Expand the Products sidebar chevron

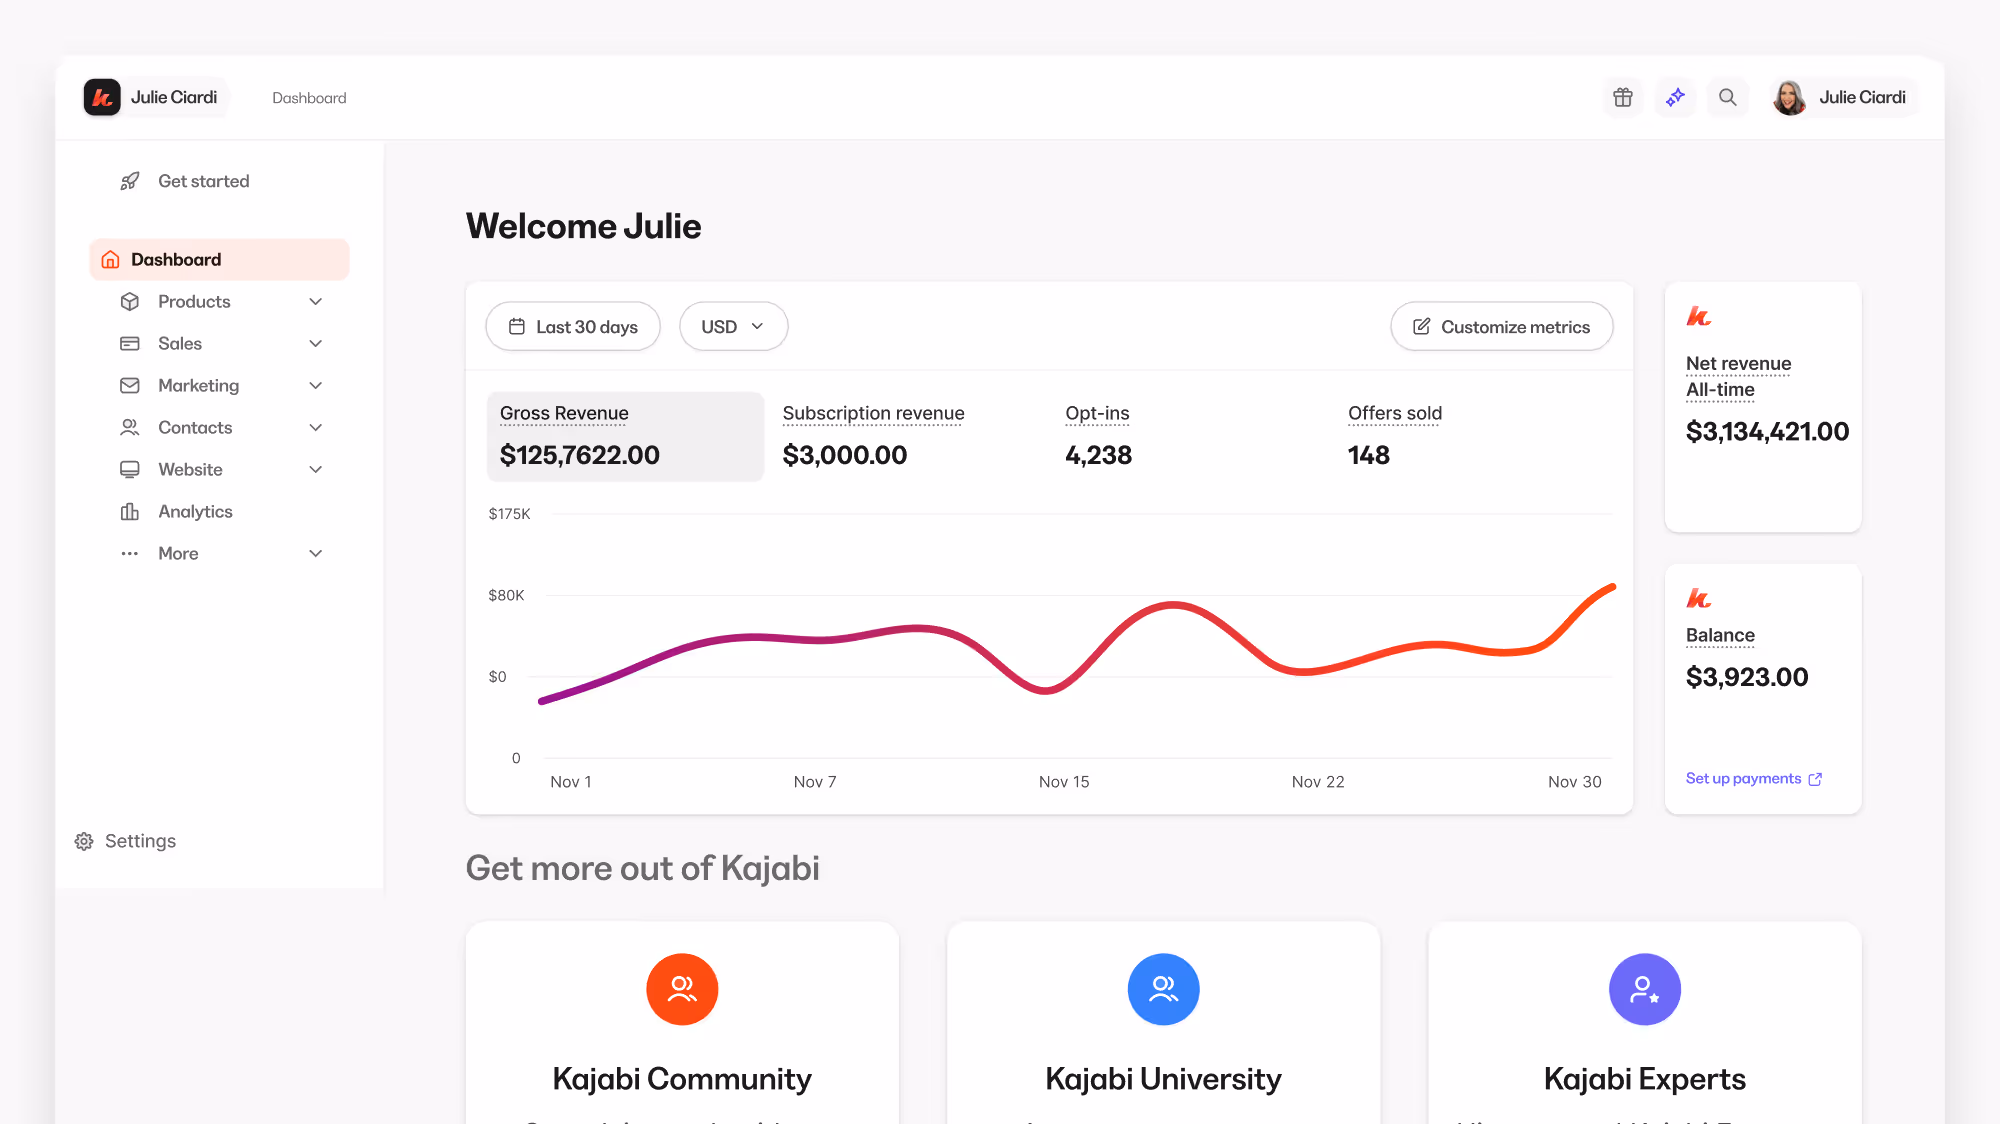point(316,301)
